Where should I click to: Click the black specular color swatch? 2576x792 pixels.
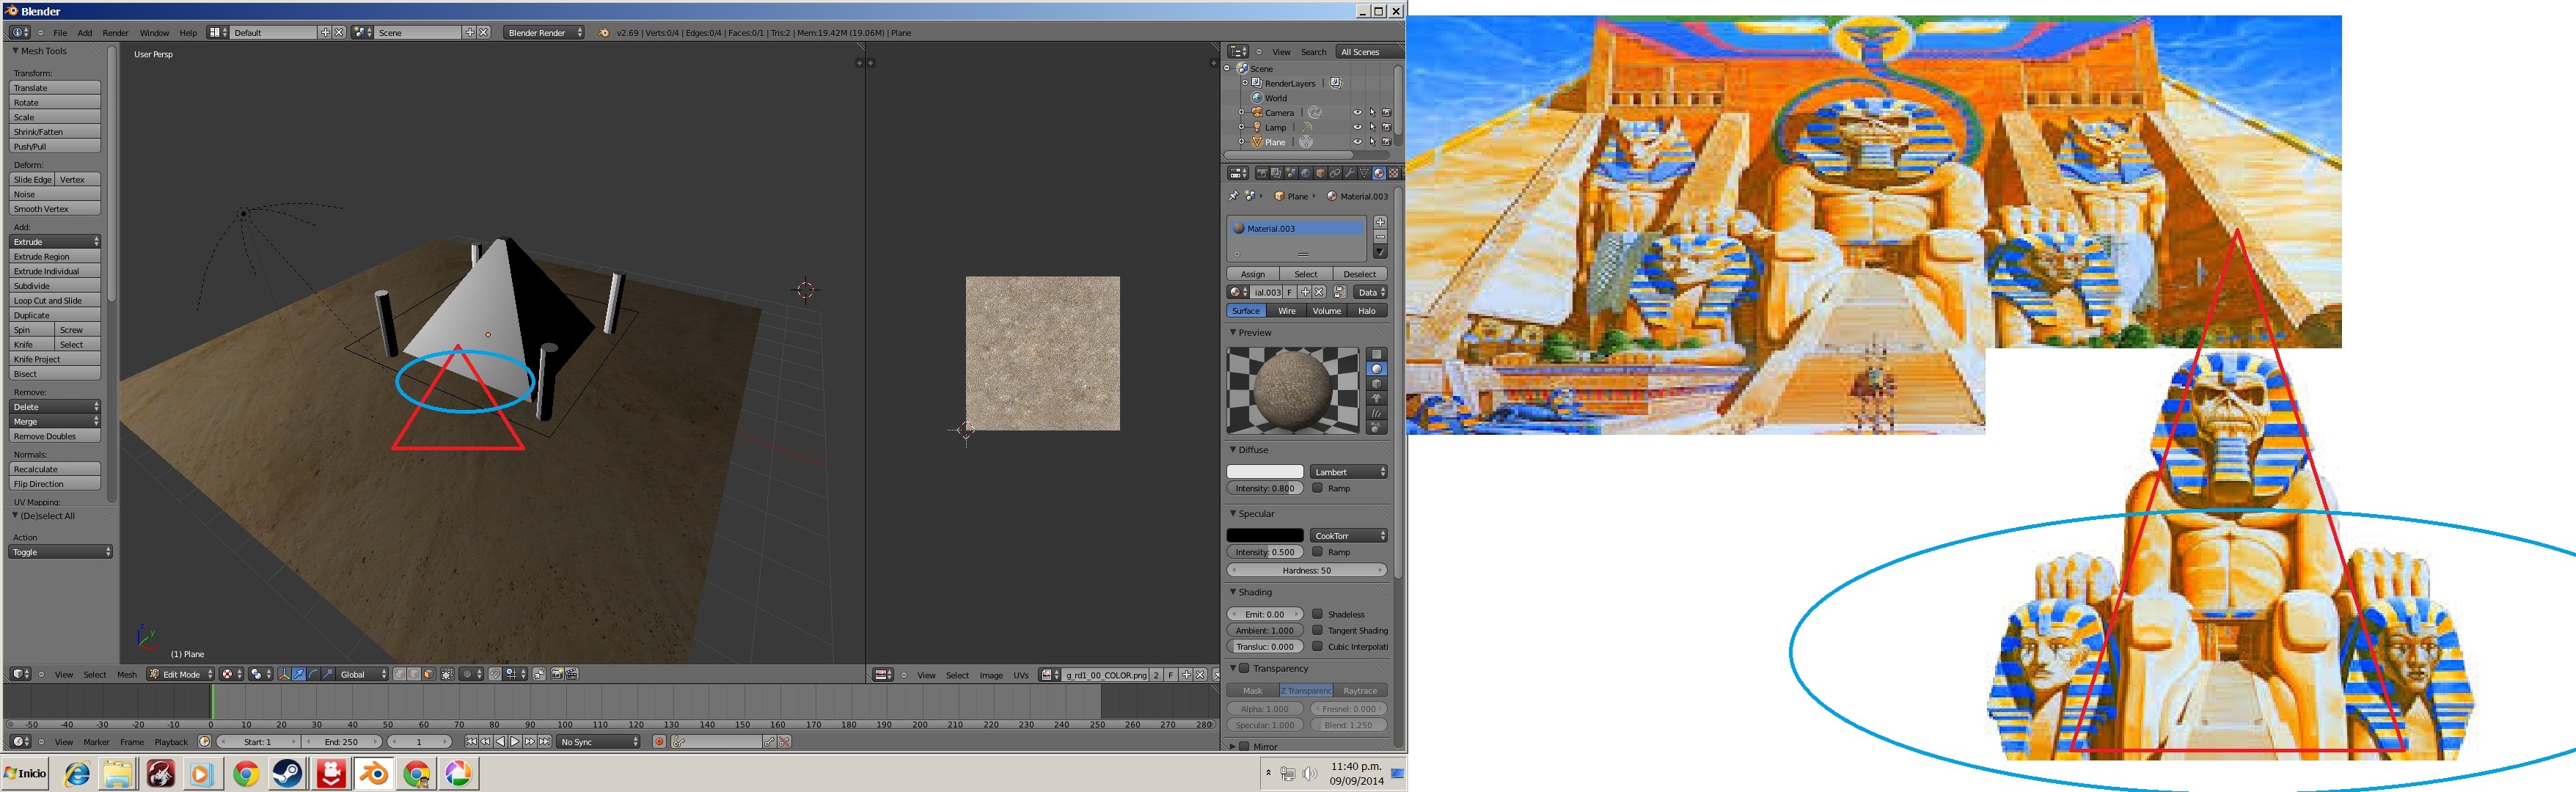point(1265,536)
